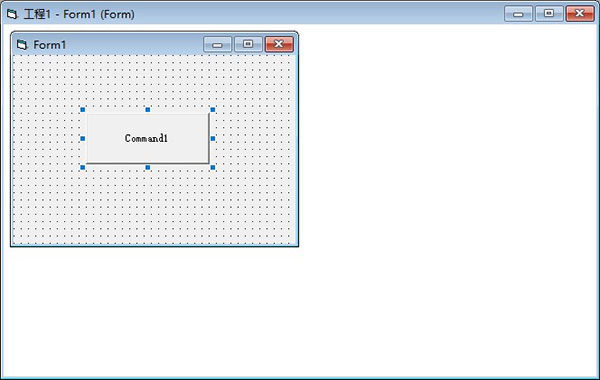The image size is (600, 380).
Task: Maximize the inner Form1 window
Action: click(x=248, y=44)
